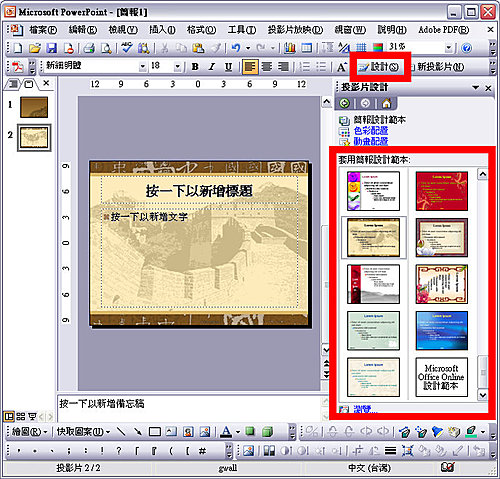Image resolution: width=500 pixels, height=479 pixels.
Task: Open the AutoShapes dropdown
Action: [84, 432]
